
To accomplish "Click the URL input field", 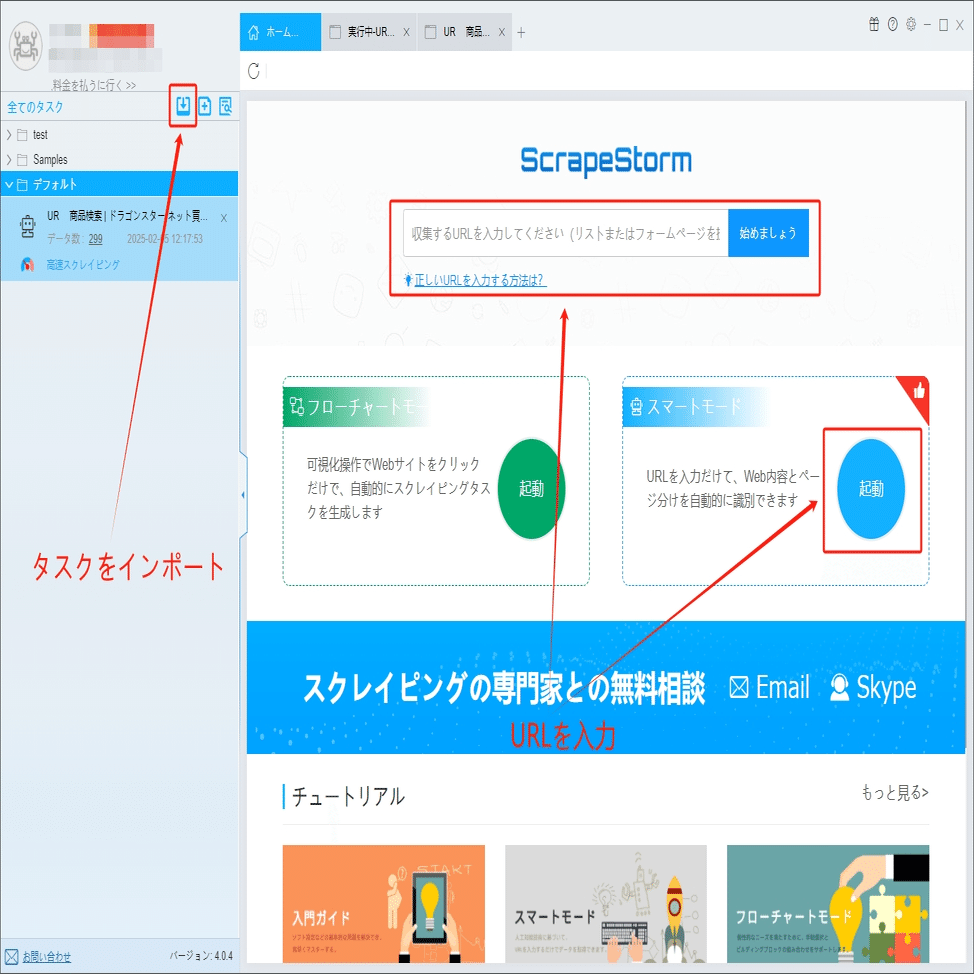I will tap(565, 233).
